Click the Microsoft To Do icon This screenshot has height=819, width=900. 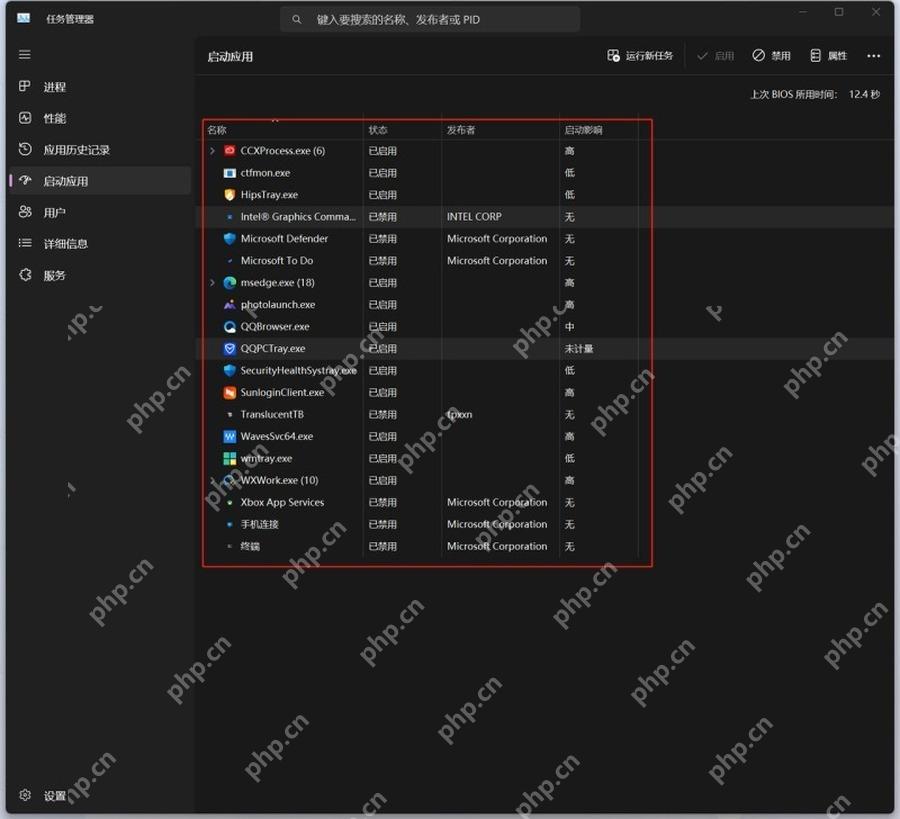pos(230,261)
